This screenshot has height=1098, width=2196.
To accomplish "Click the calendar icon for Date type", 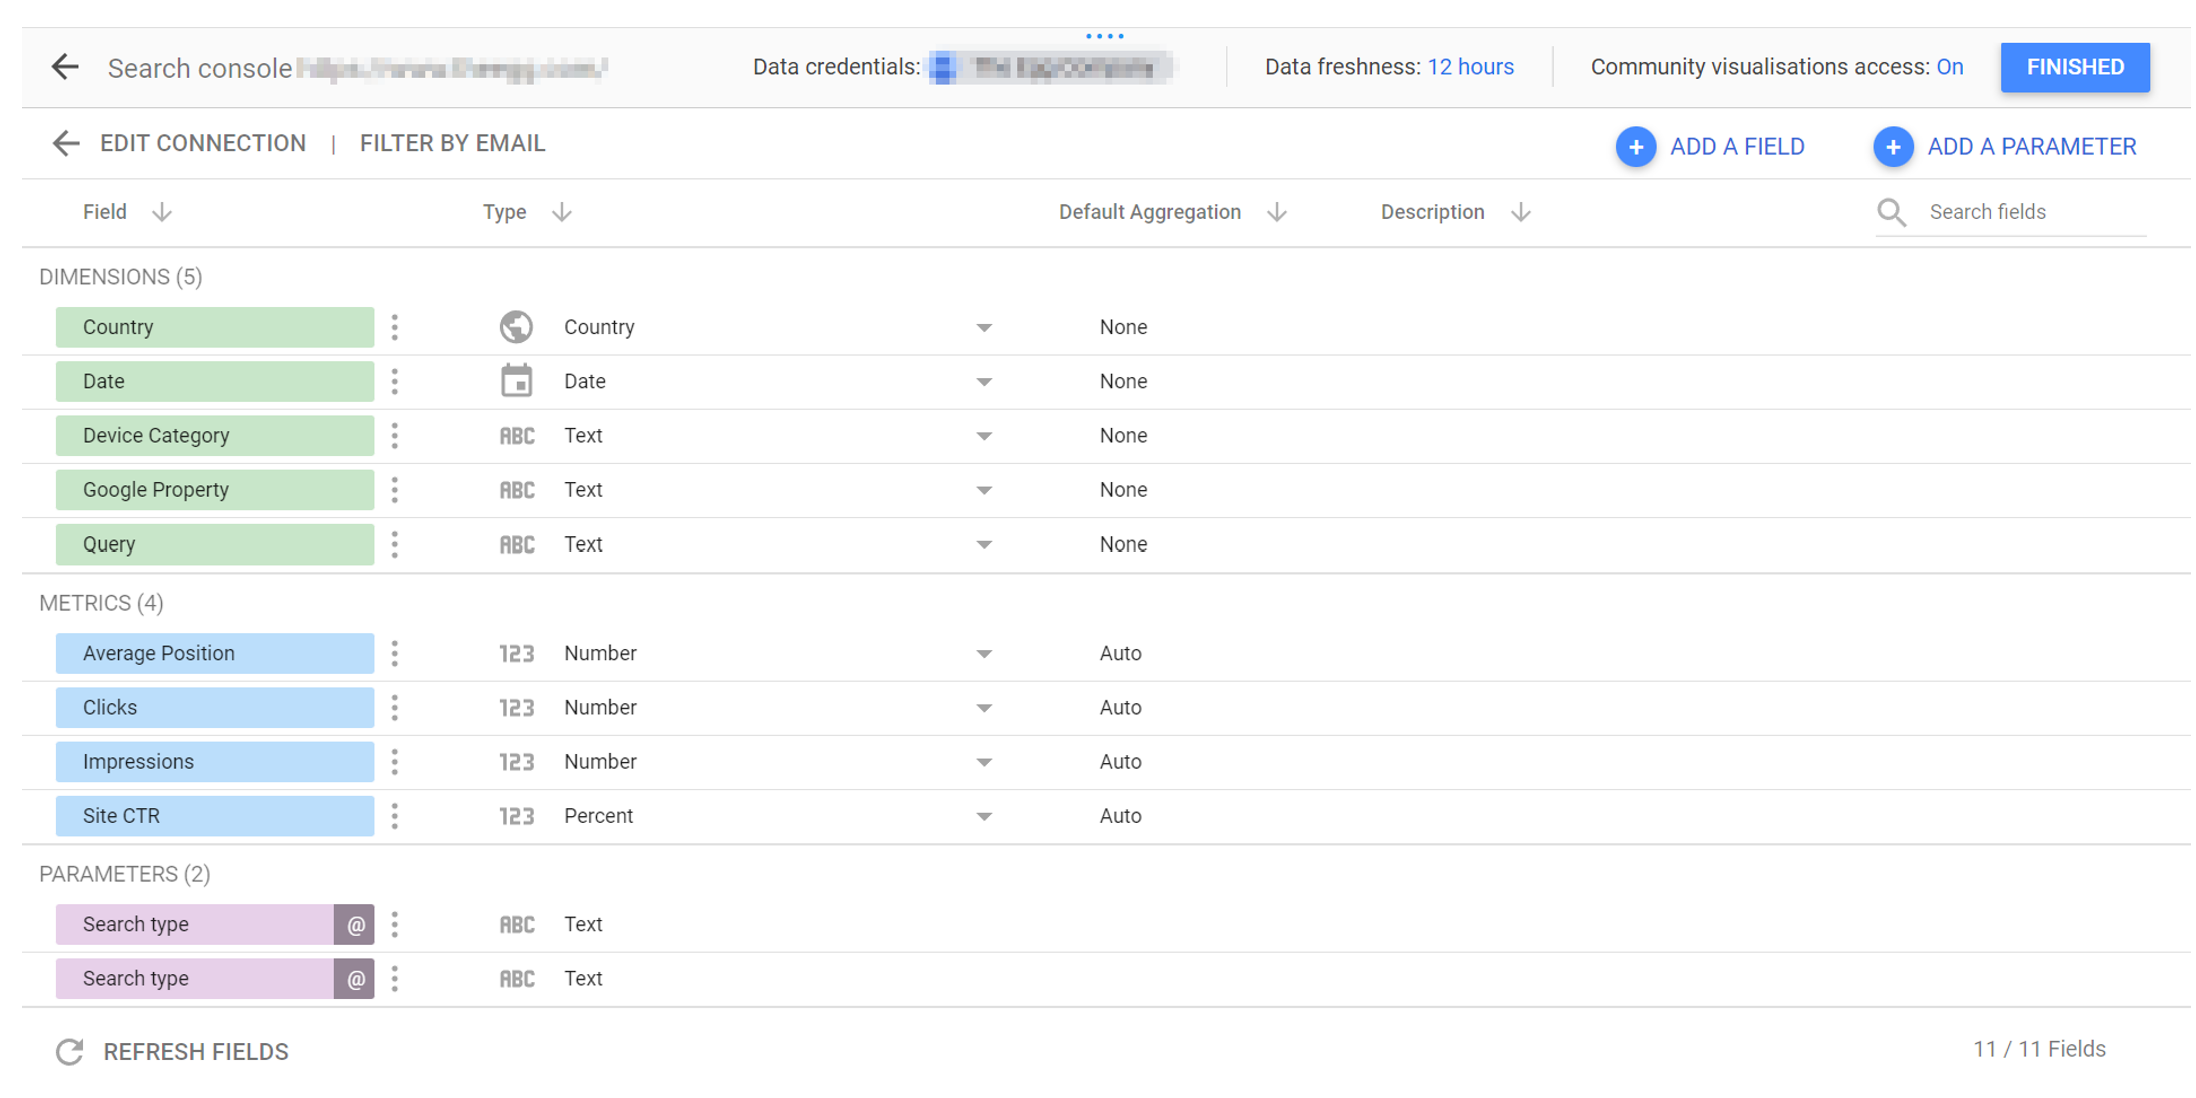I will point(516,381).
